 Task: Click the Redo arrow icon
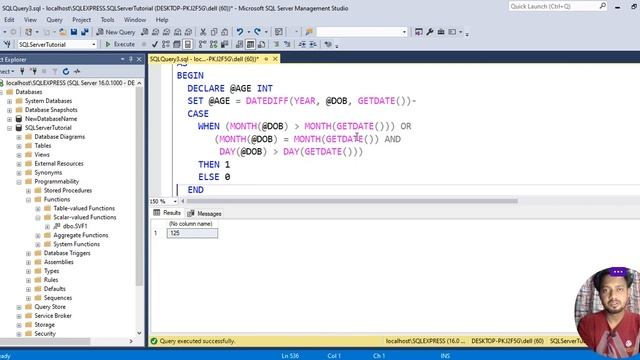pos(258,32)
